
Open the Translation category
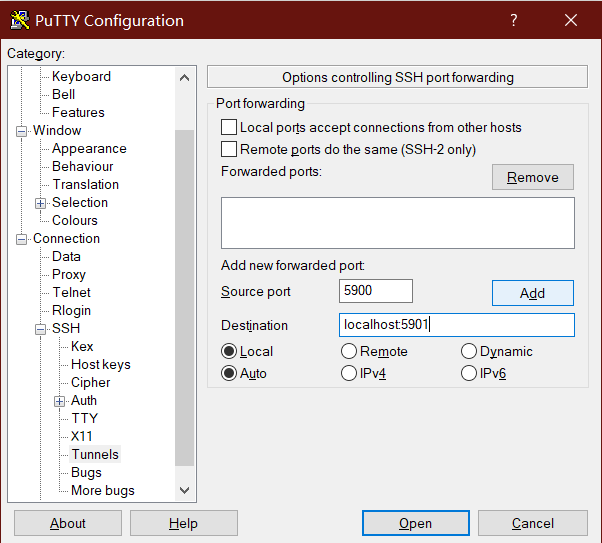coord(86,184)
